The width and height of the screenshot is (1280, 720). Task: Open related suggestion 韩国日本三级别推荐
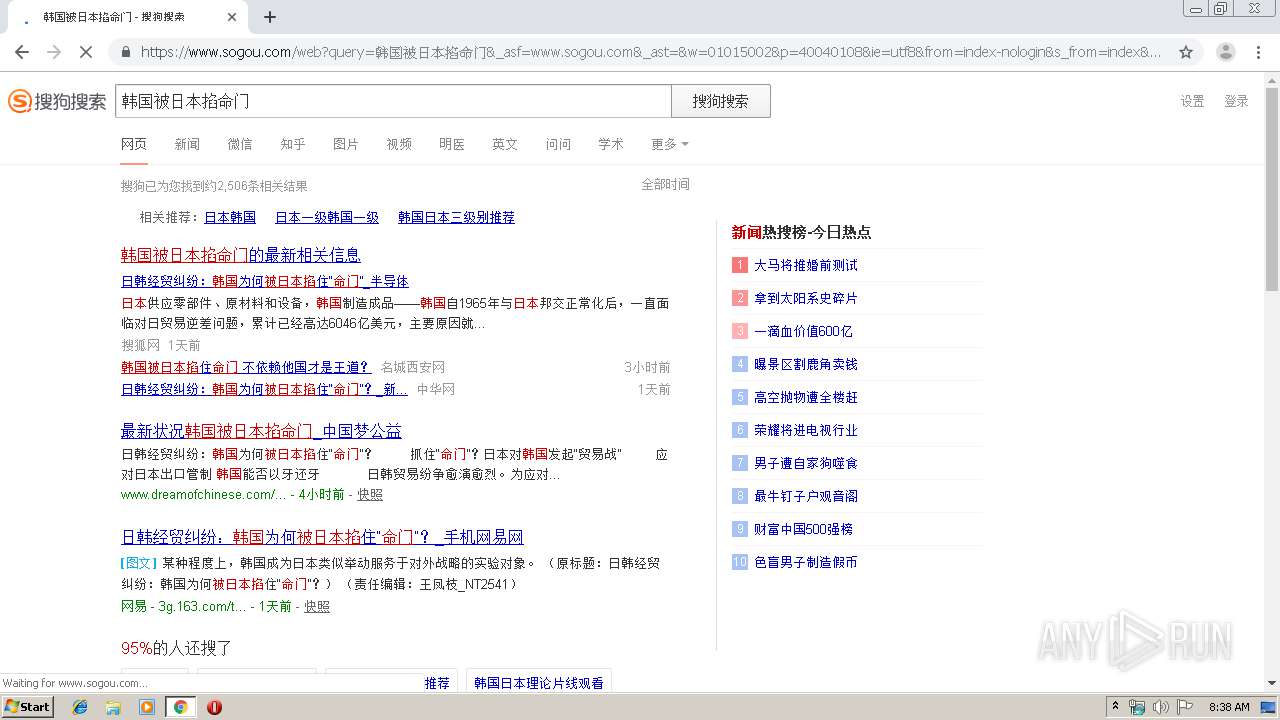coord(456,217)
